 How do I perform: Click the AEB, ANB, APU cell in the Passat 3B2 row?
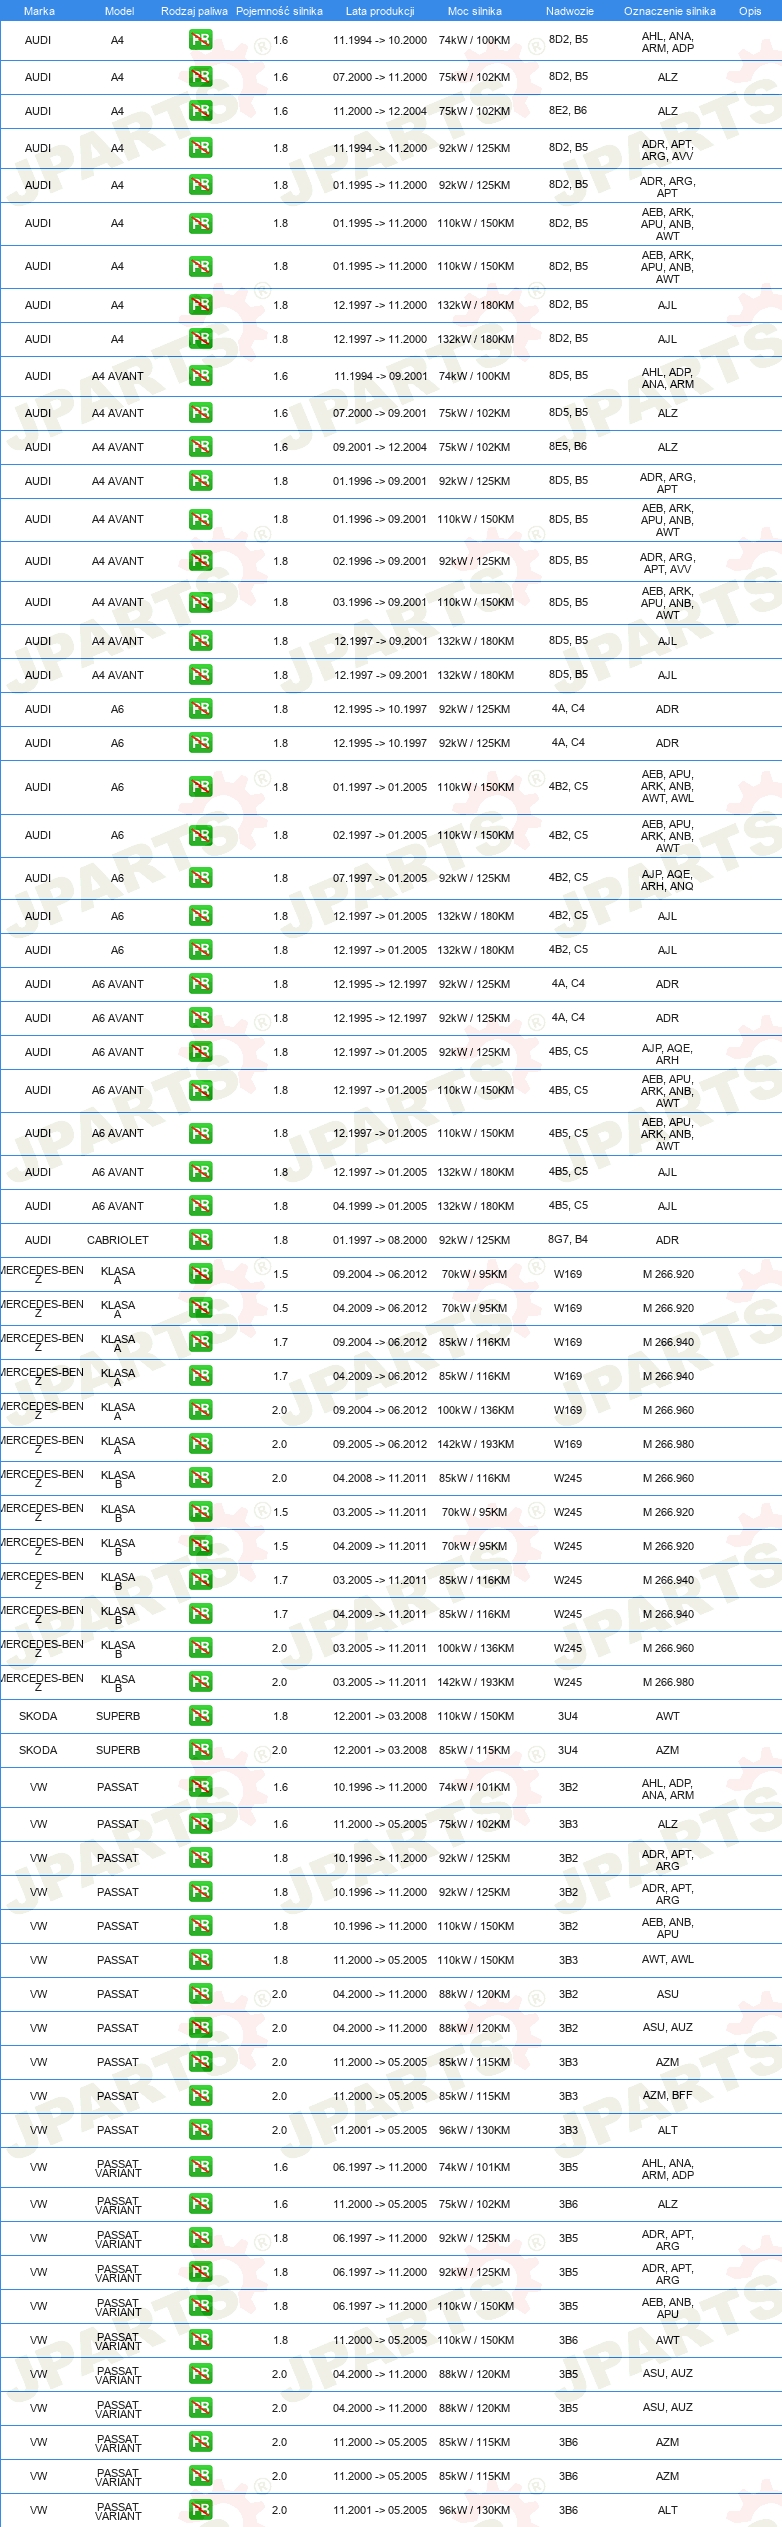click(x=667, y=1928)
